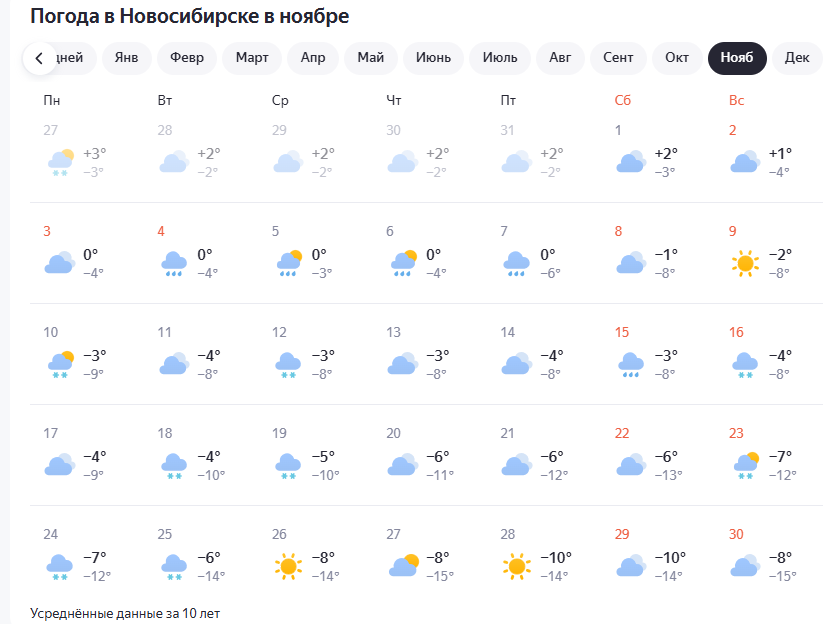The image size is (833, 624).
Task: Select the Май month tab
Action: click(x=370, y=58)
